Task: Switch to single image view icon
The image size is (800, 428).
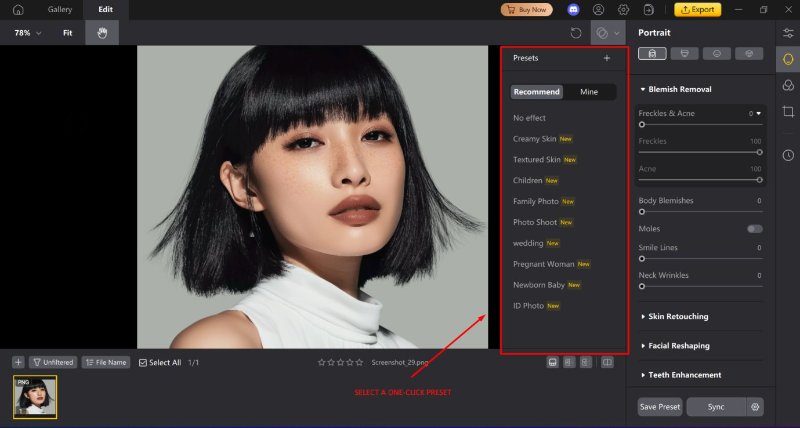Action: point(553,362)
